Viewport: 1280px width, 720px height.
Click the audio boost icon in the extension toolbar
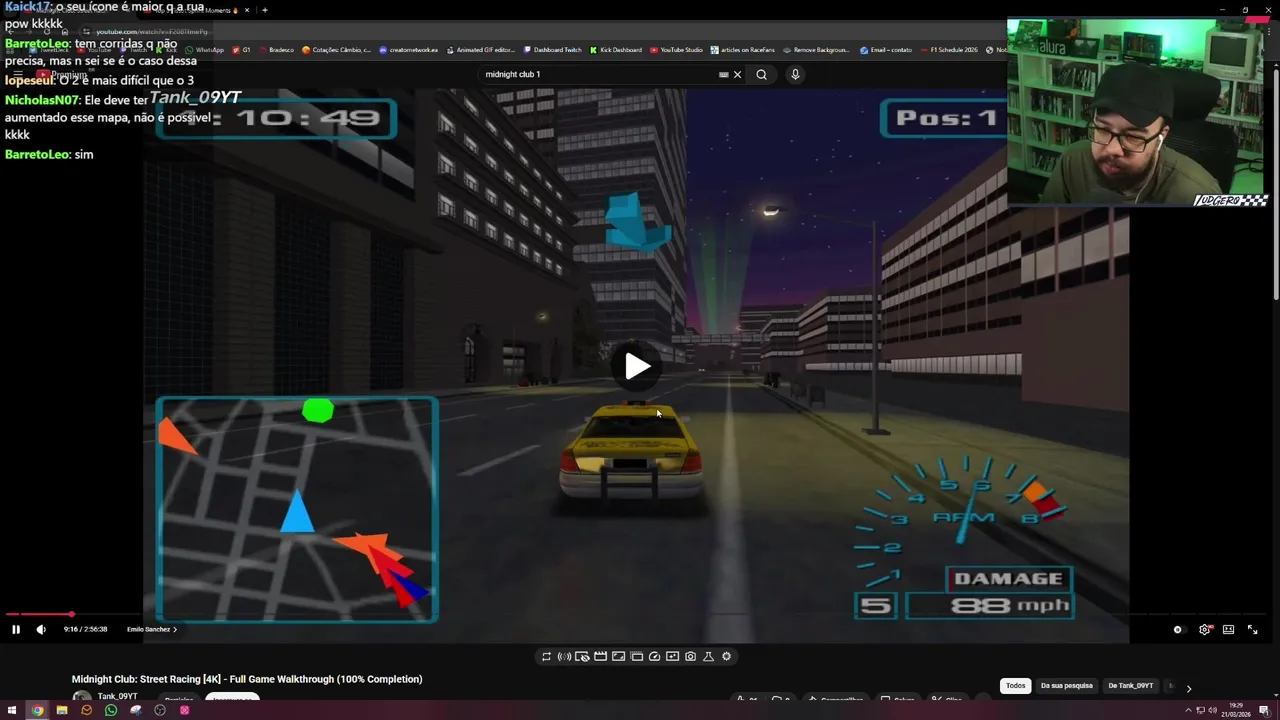tap(564, 656)
